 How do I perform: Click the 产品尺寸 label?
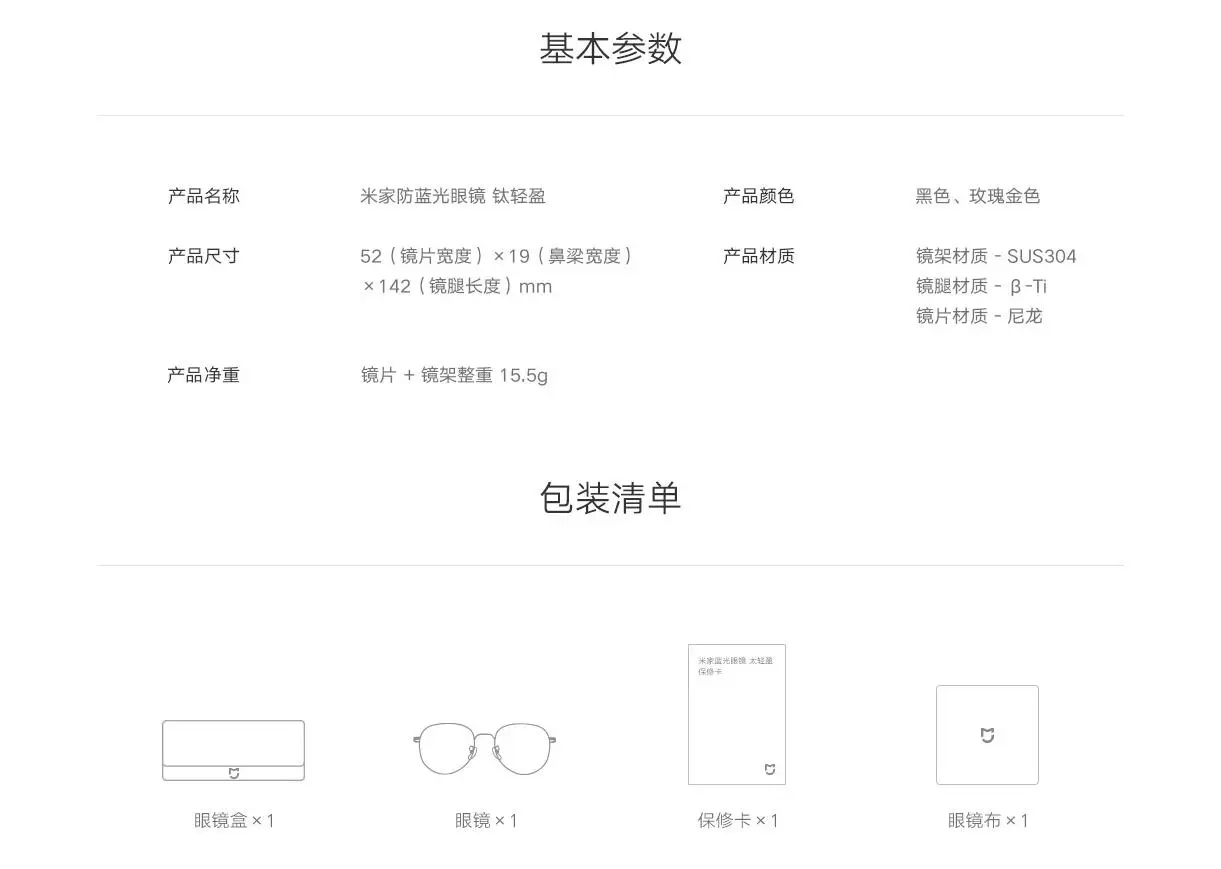204,256
